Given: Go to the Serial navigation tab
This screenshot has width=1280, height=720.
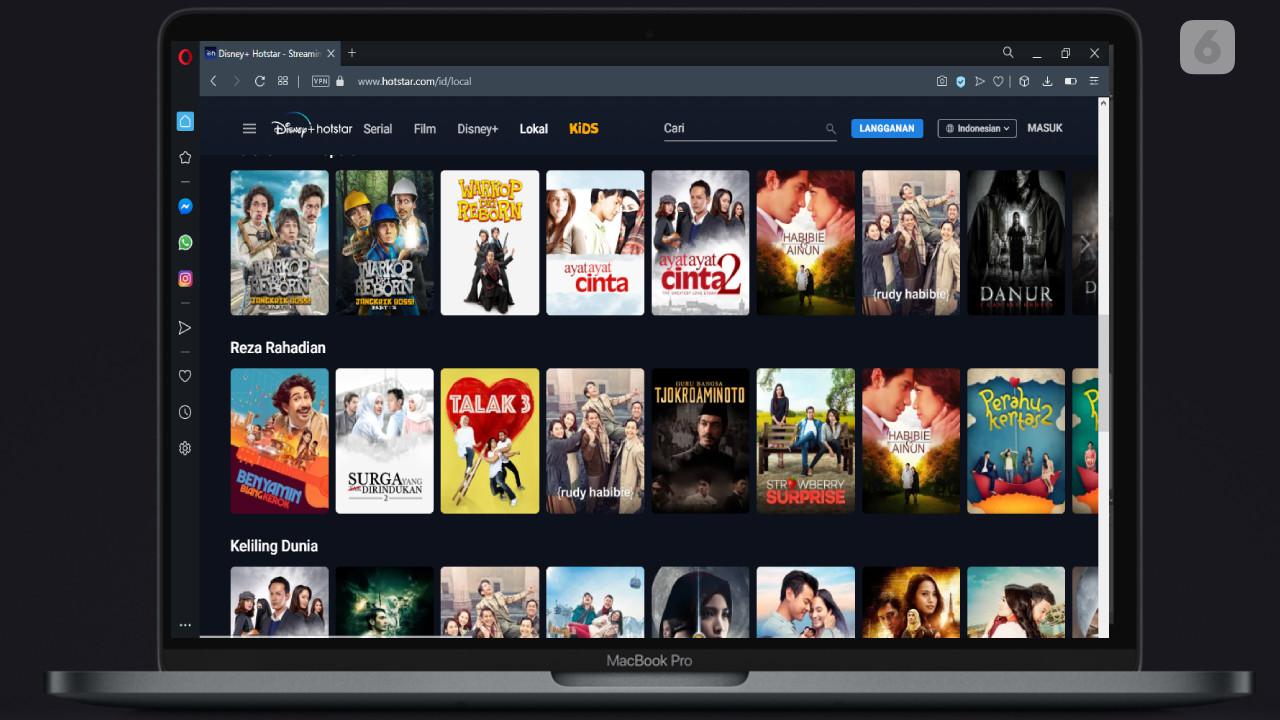Looking at the screenshot, I should coord(377,129).
